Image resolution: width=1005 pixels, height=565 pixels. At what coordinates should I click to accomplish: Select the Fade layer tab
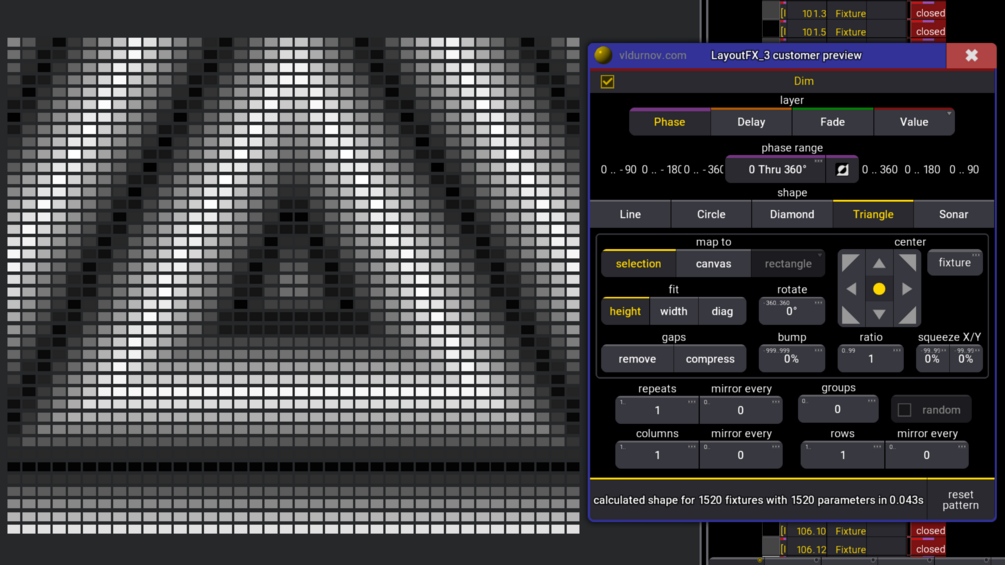click(833, 122)
